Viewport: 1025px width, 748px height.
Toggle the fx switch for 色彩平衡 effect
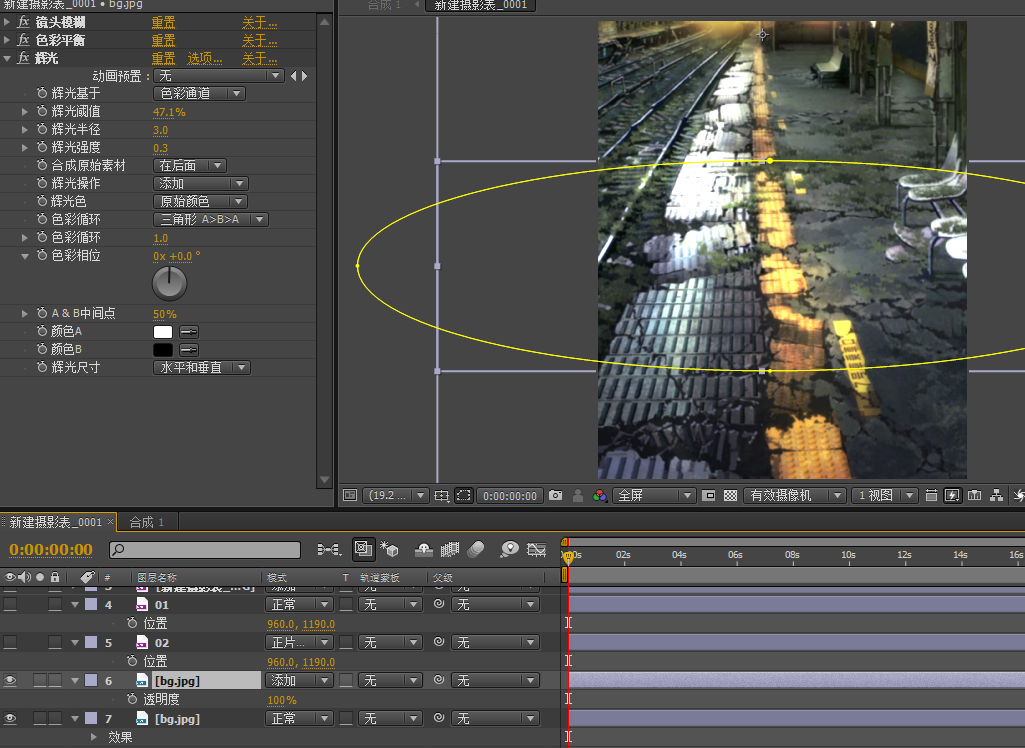(x=22, y=40)
